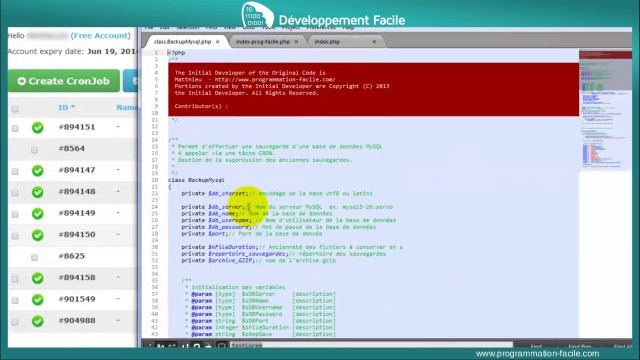Click the 'private $db_password' code line
The width and height of the screenshot is (640, 360).
tap(278, 227)
